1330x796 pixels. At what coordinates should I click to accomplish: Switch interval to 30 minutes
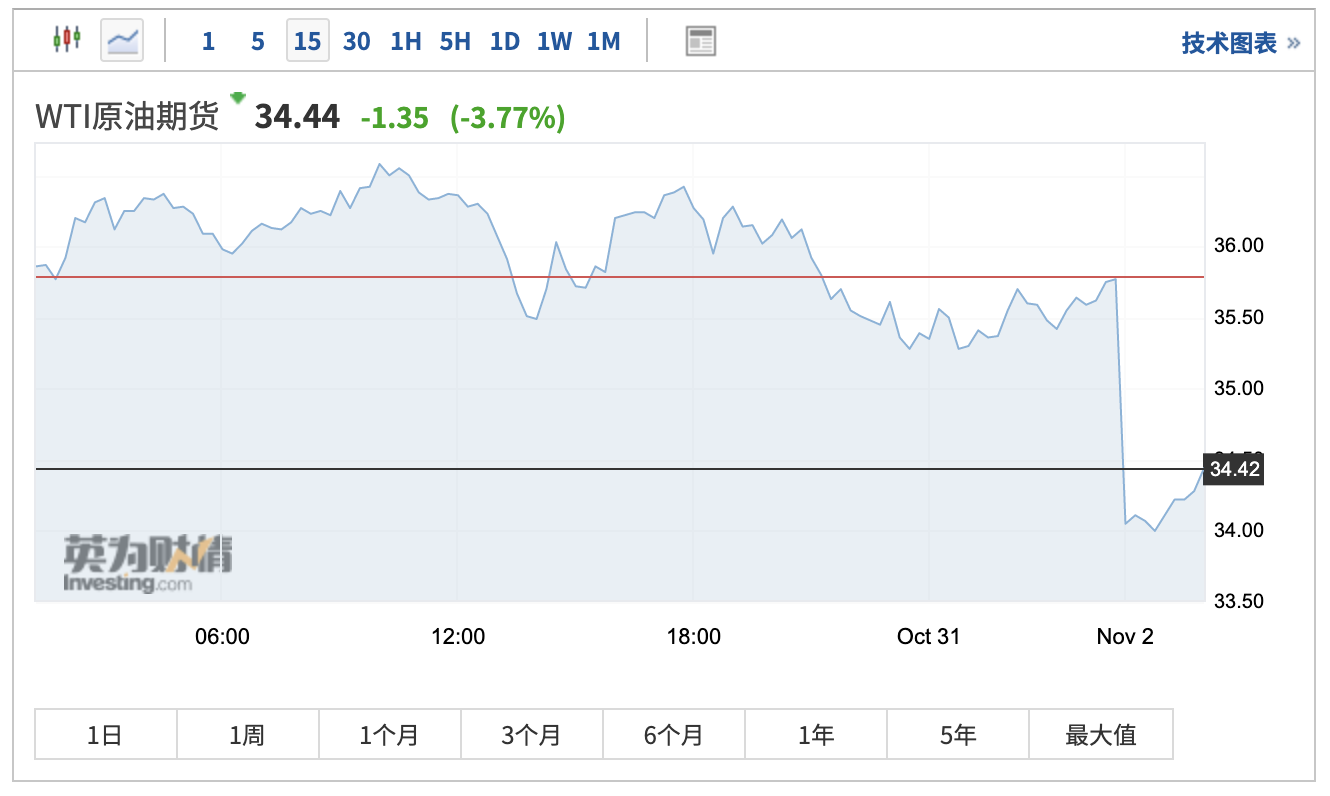coord(357,41)
